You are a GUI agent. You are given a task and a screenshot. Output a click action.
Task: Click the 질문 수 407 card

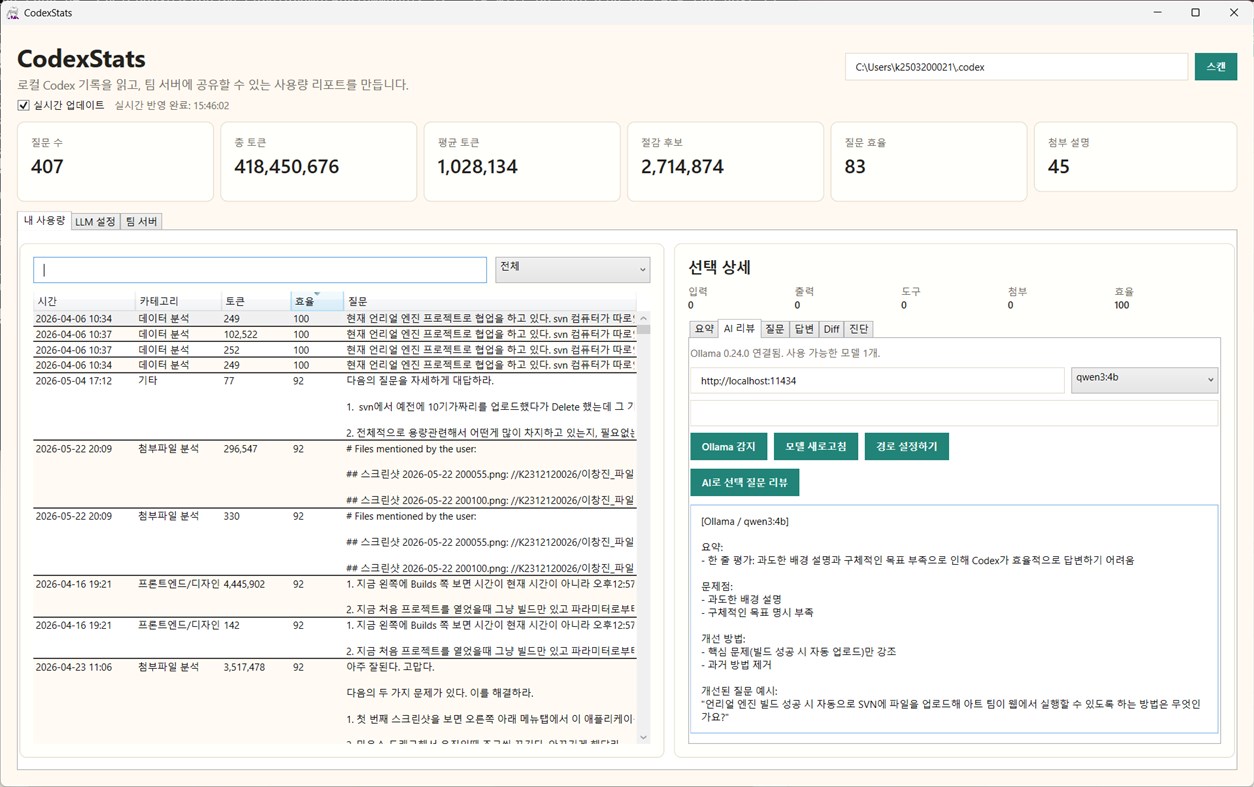coord(115,162)
